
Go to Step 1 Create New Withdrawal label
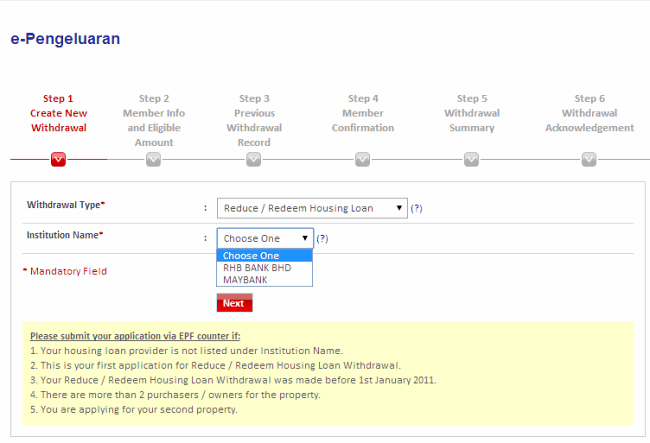(x=58, y=113)
